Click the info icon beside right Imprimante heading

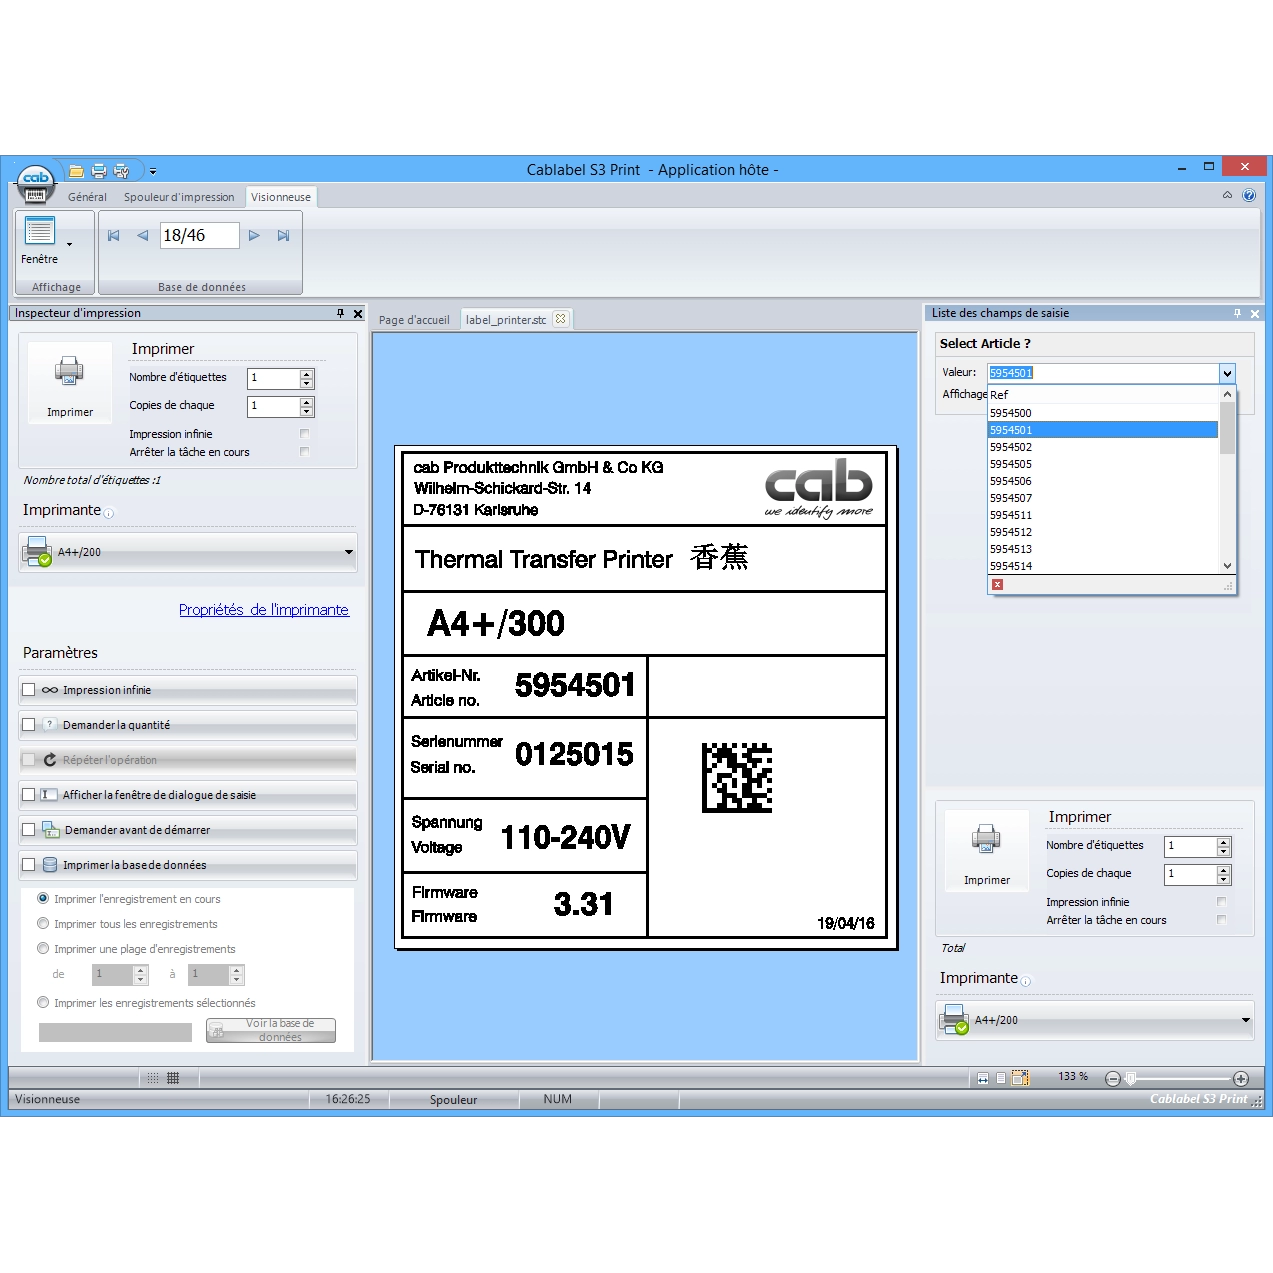pos(1026,982)
